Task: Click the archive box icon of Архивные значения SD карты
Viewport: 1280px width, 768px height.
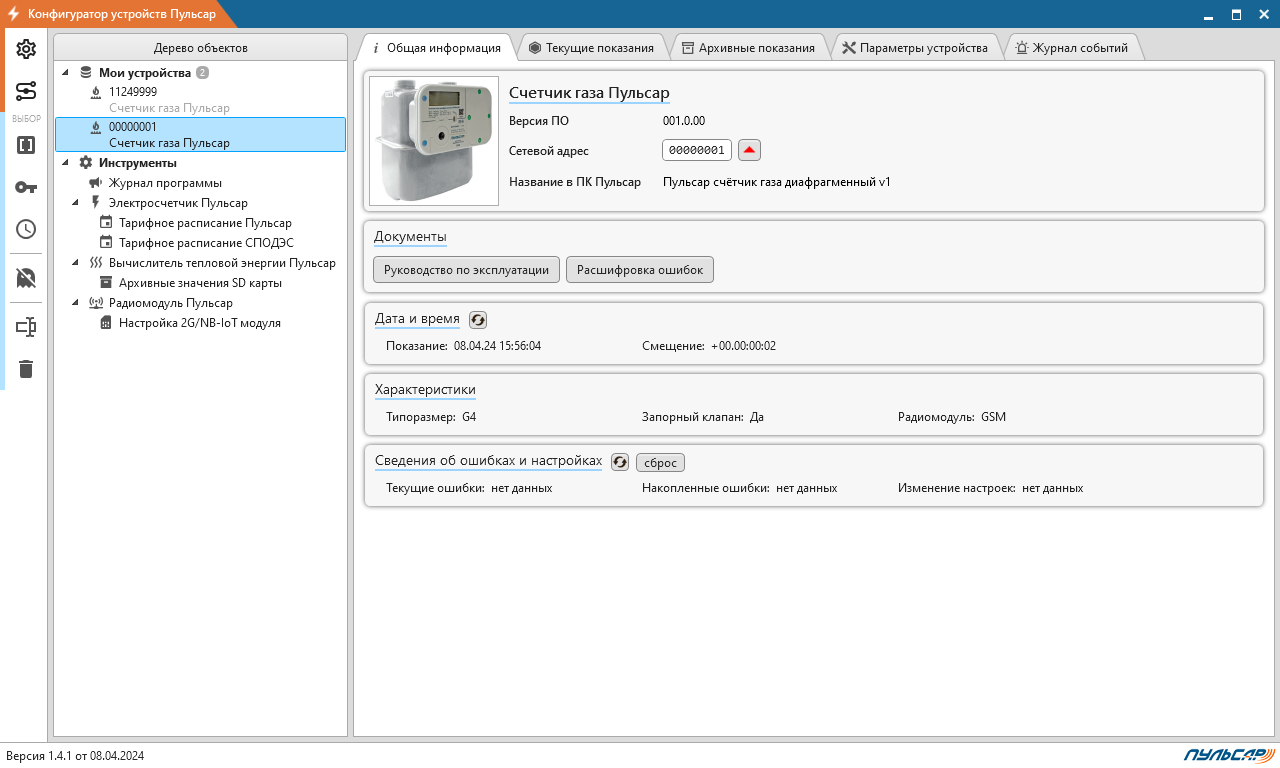Action: click(106, 283)
